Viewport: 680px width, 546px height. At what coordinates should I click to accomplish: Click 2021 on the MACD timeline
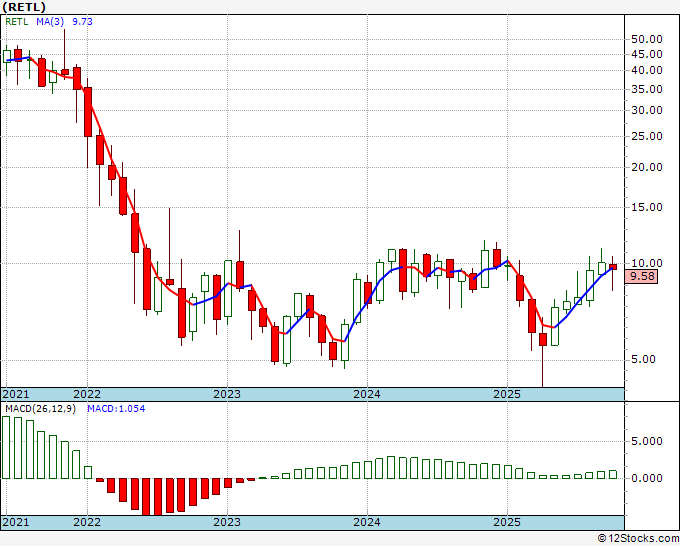point(16,522)
